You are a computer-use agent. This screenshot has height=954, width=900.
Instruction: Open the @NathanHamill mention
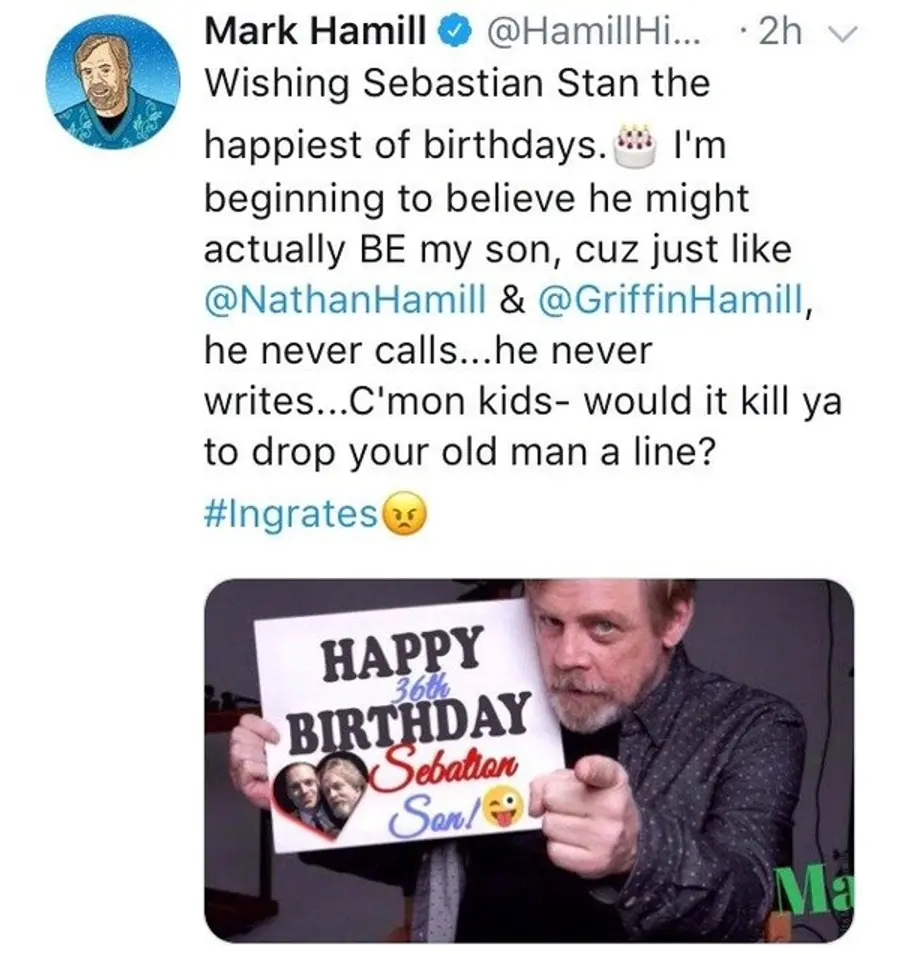coord(345,301)
